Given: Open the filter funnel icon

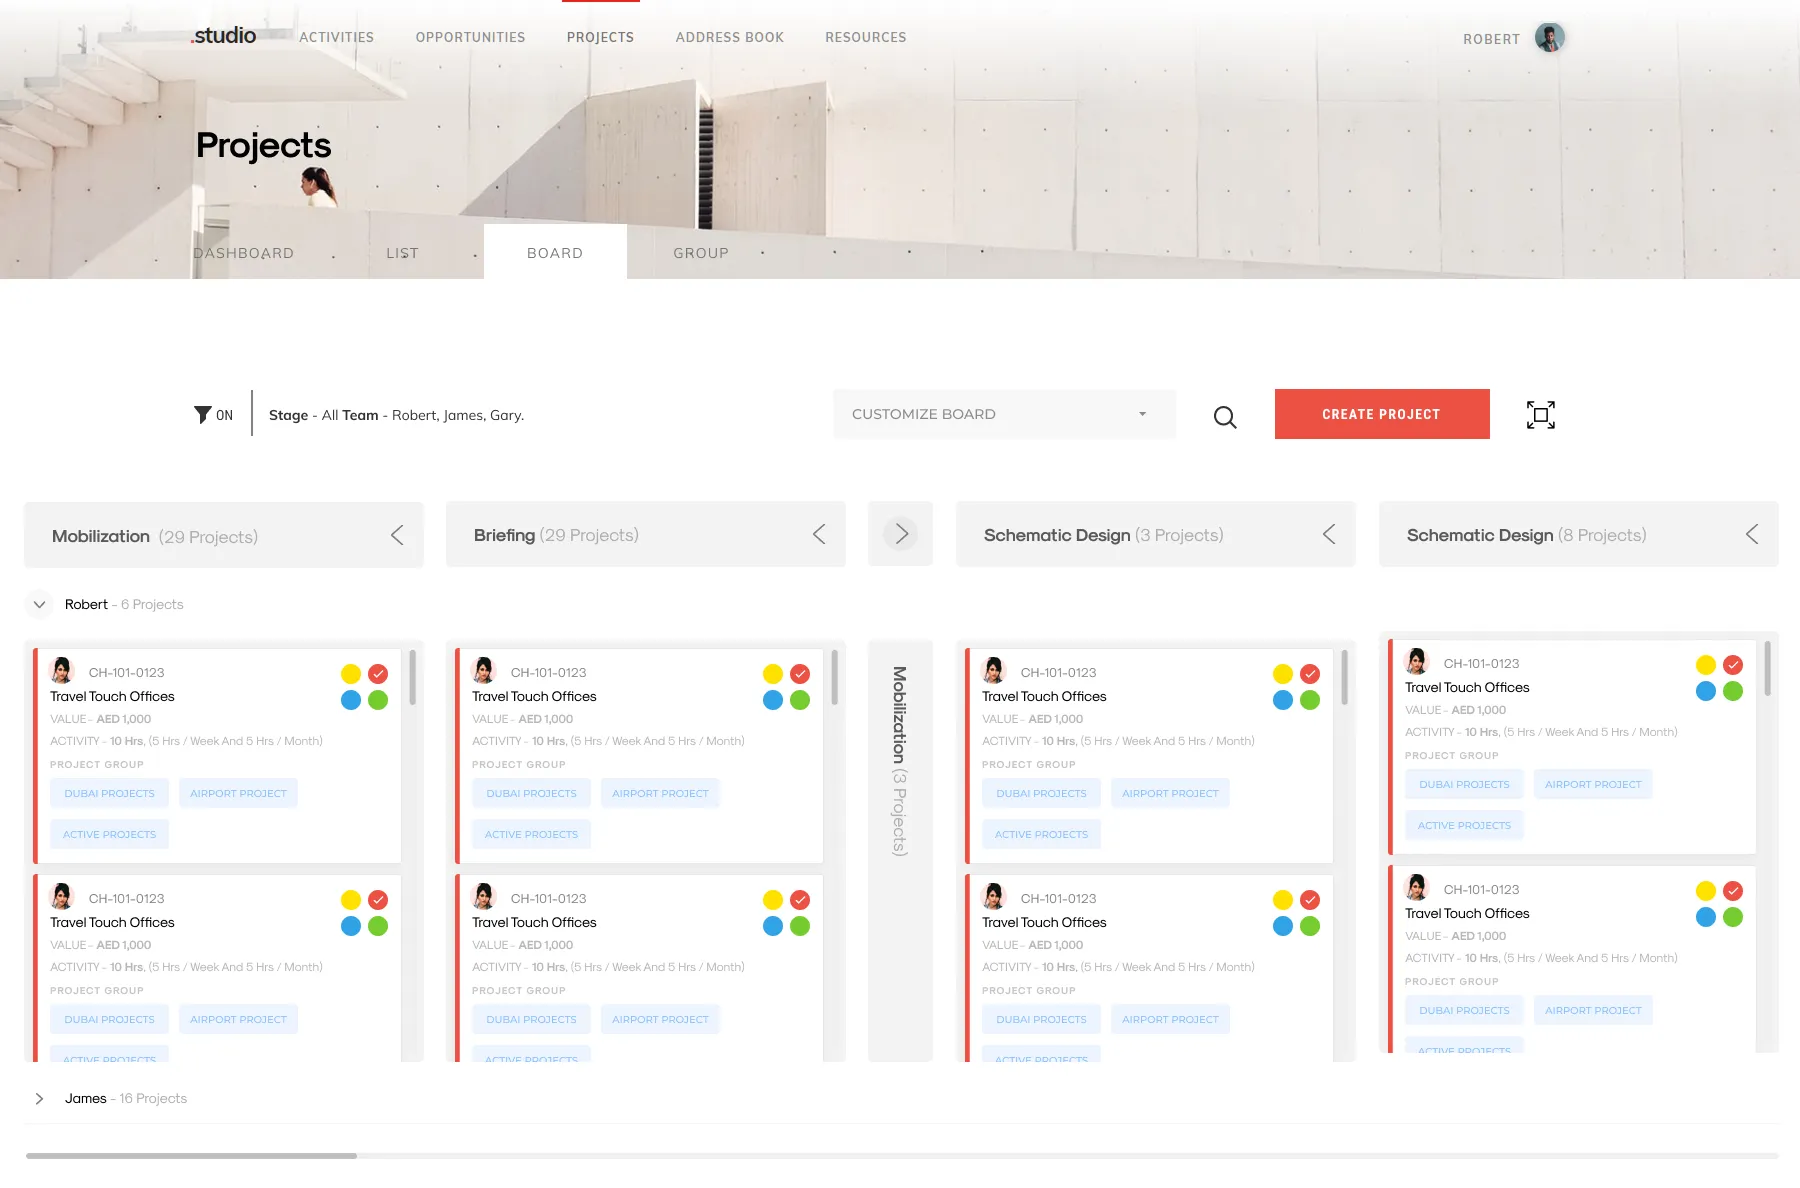Looking at the screenshot, I should point(201,414).
